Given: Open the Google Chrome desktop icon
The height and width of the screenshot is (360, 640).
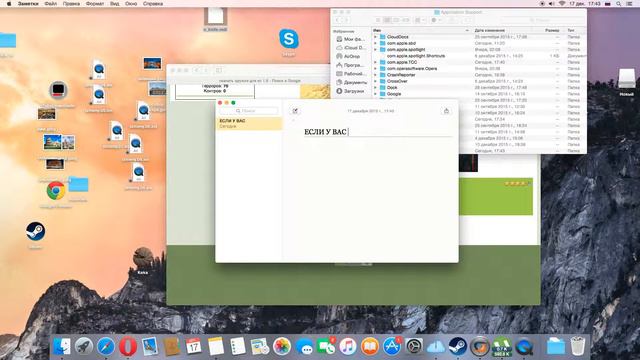Looking at the screenshot, I should pyautogui.click(x=56, y=191).
